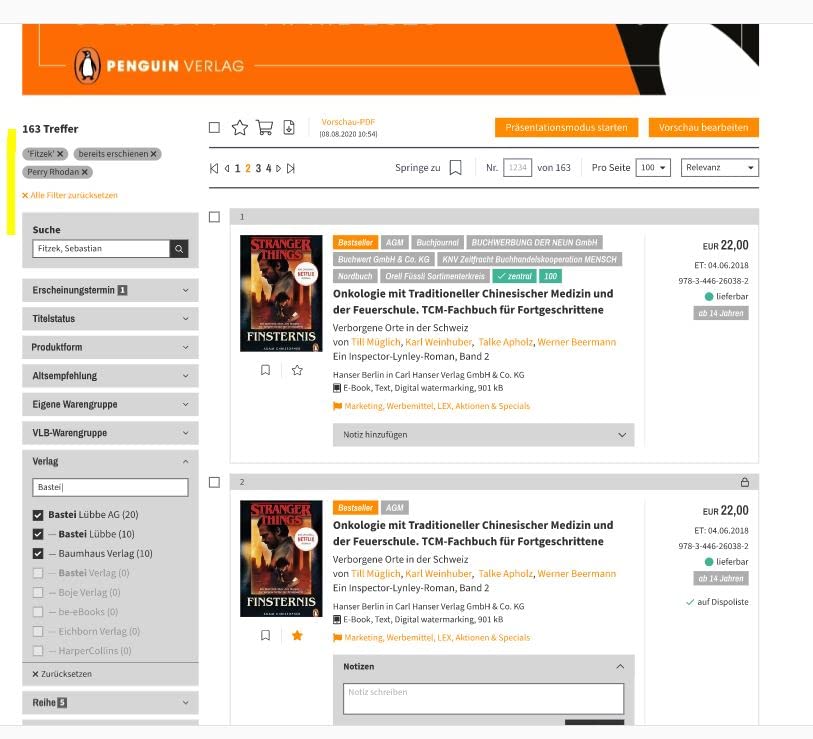Go to page 3 of results
Viewport: 813px width, 739px height.
pos(257,168)
